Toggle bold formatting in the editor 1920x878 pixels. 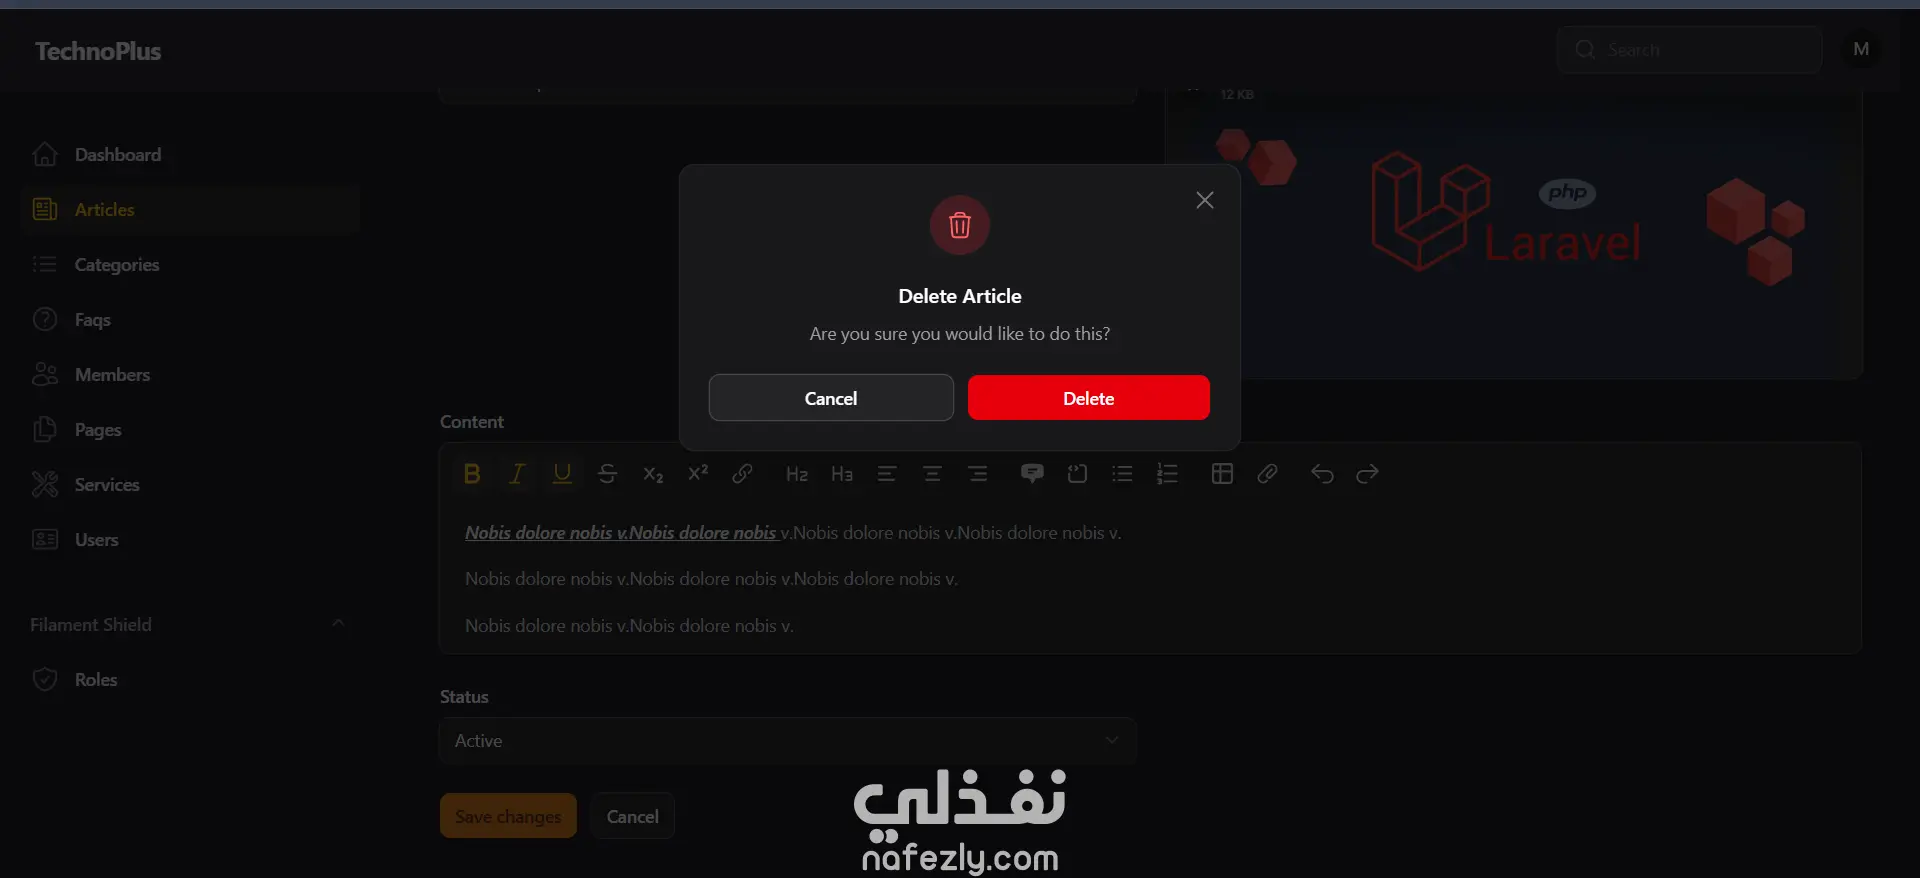tap(472, 474)
